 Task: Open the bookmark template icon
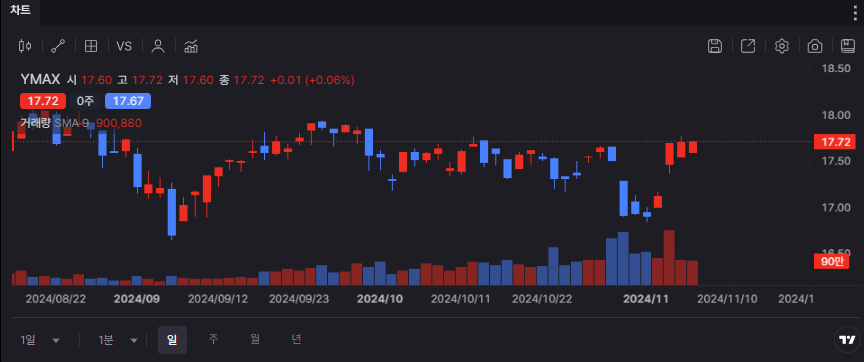coord(847,46)
